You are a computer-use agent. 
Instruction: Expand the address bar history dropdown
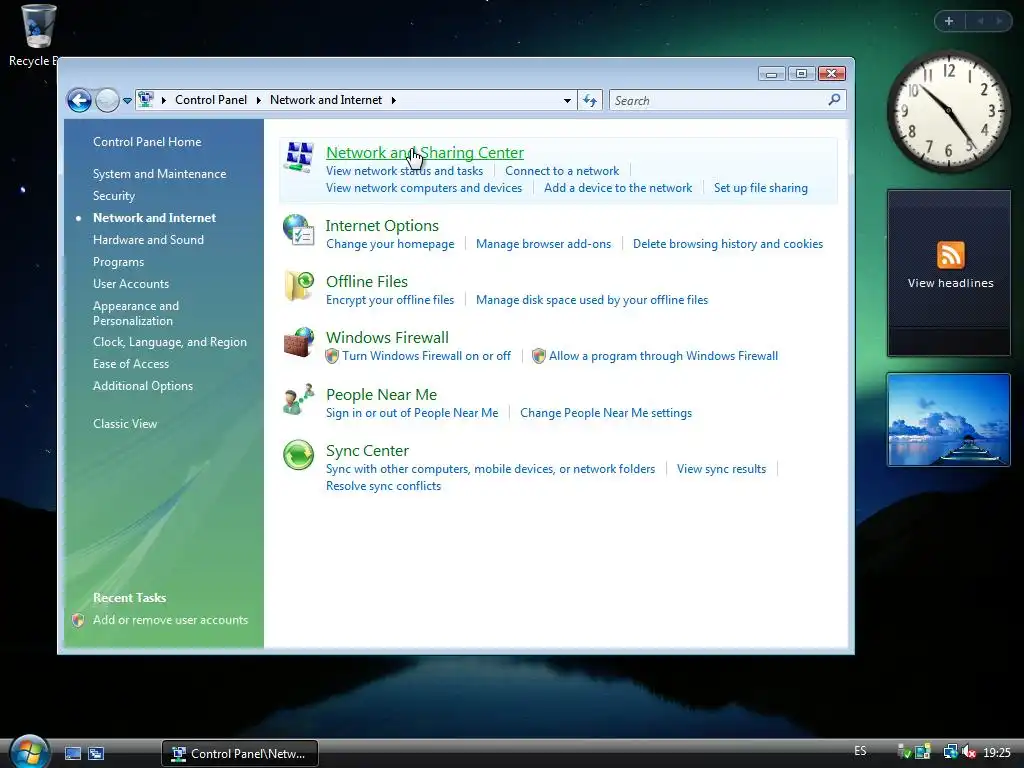[x=567, y=101]
